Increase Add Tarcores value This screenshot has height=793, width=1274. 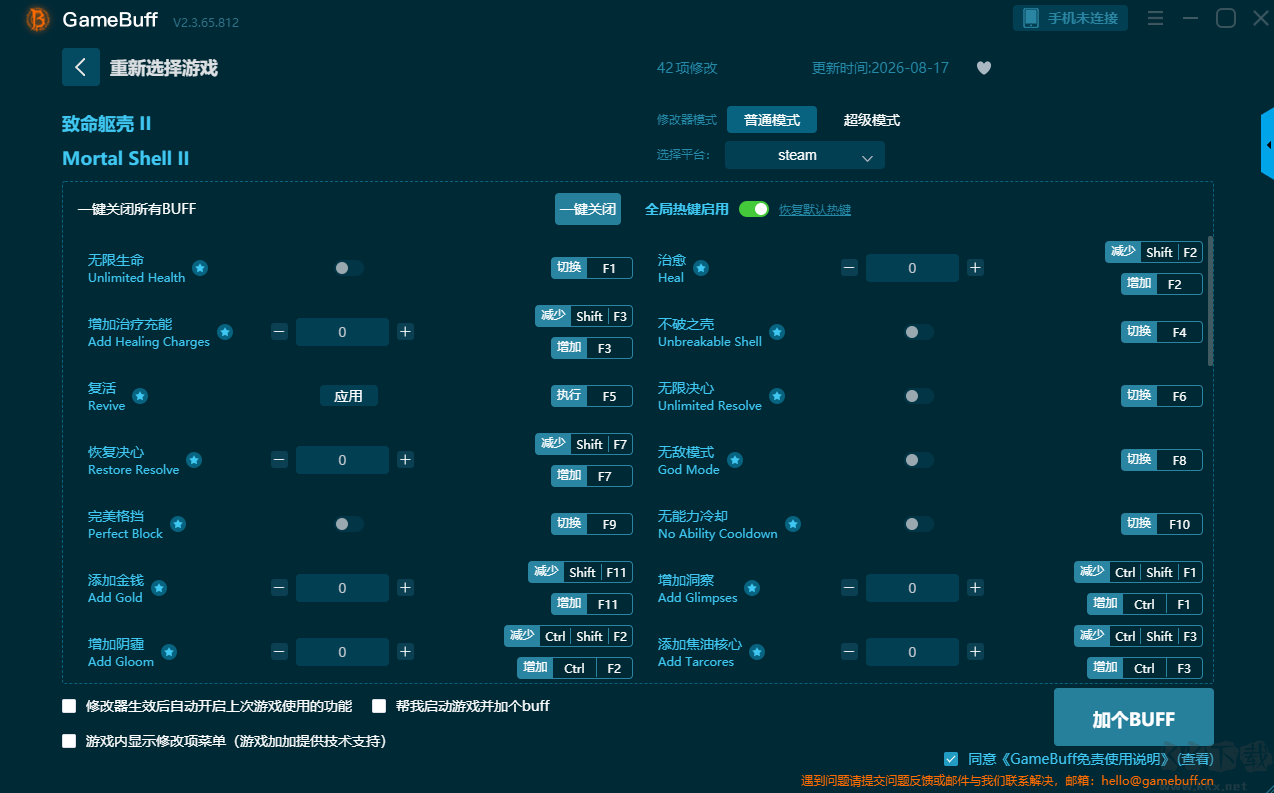click(975, 652)
